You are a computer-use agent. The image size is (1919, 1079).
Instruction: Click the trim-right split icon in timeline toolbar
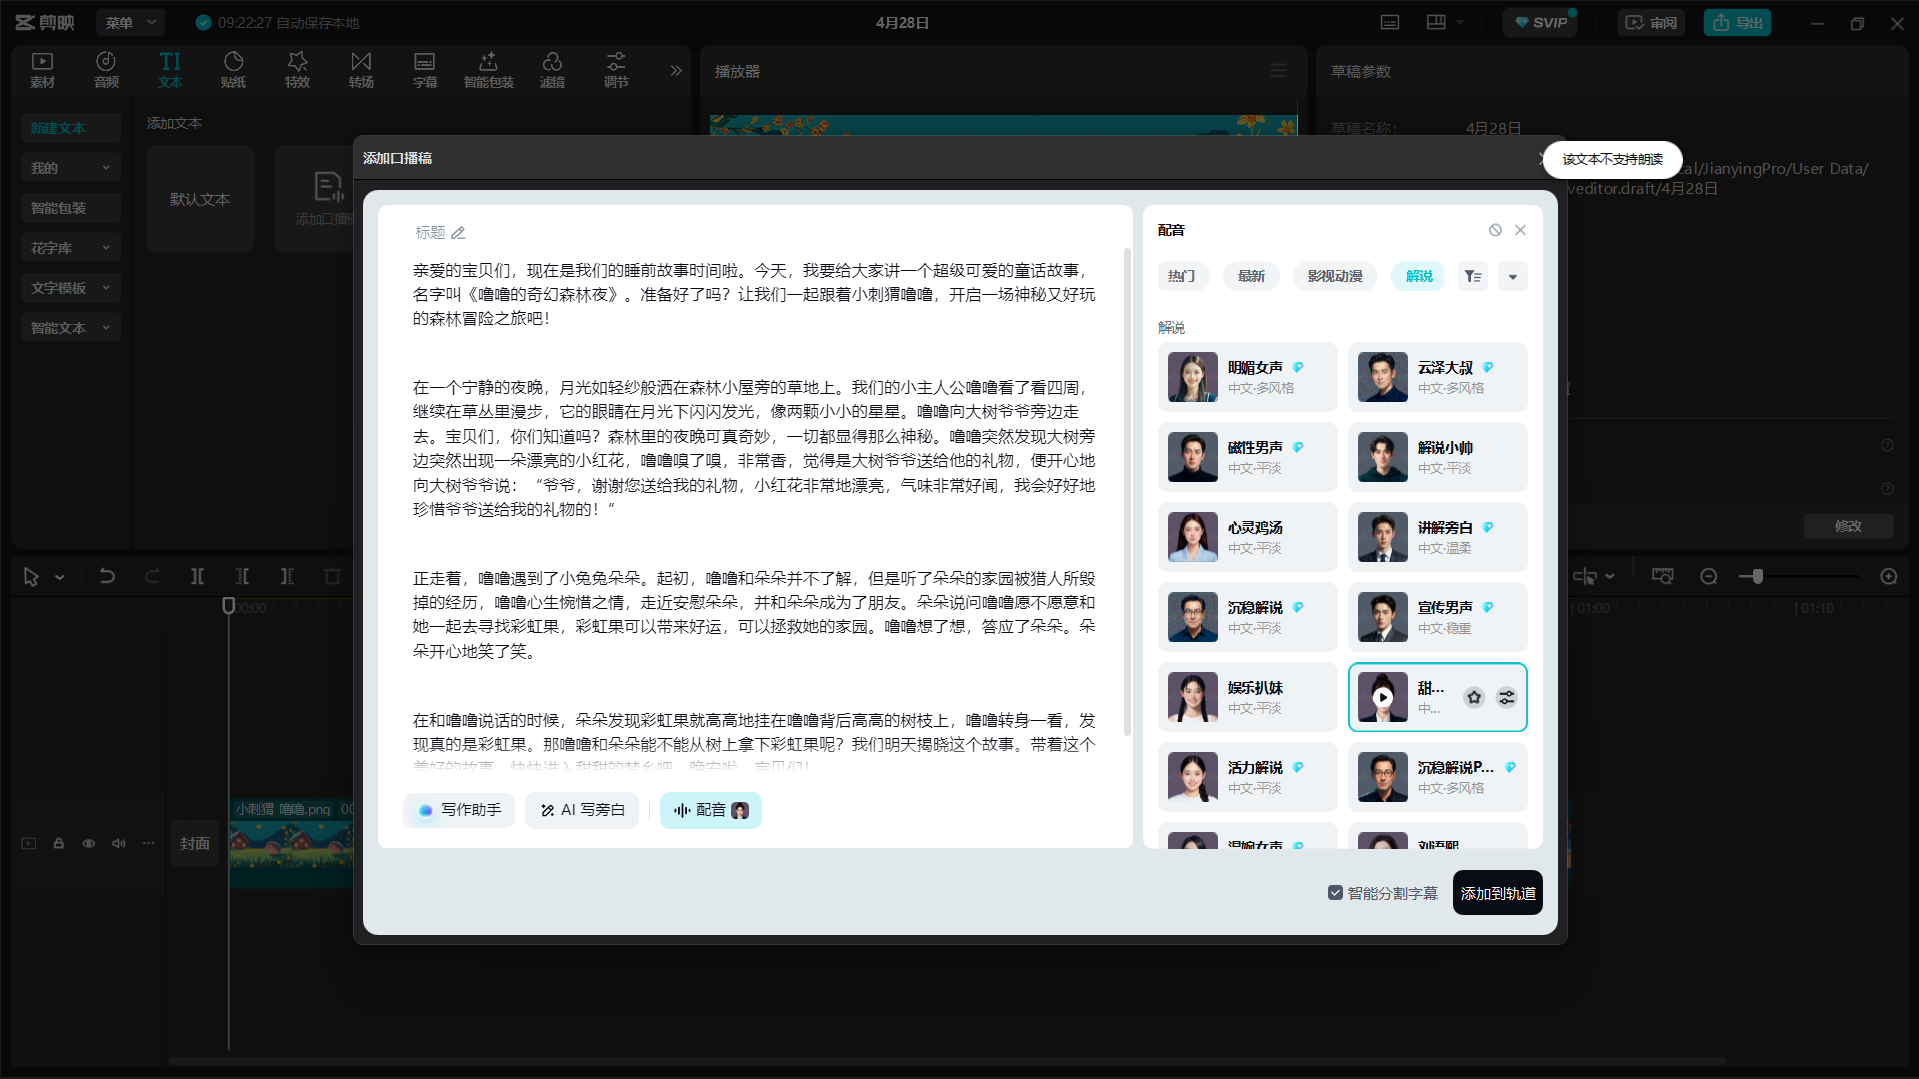click(287, 576)
